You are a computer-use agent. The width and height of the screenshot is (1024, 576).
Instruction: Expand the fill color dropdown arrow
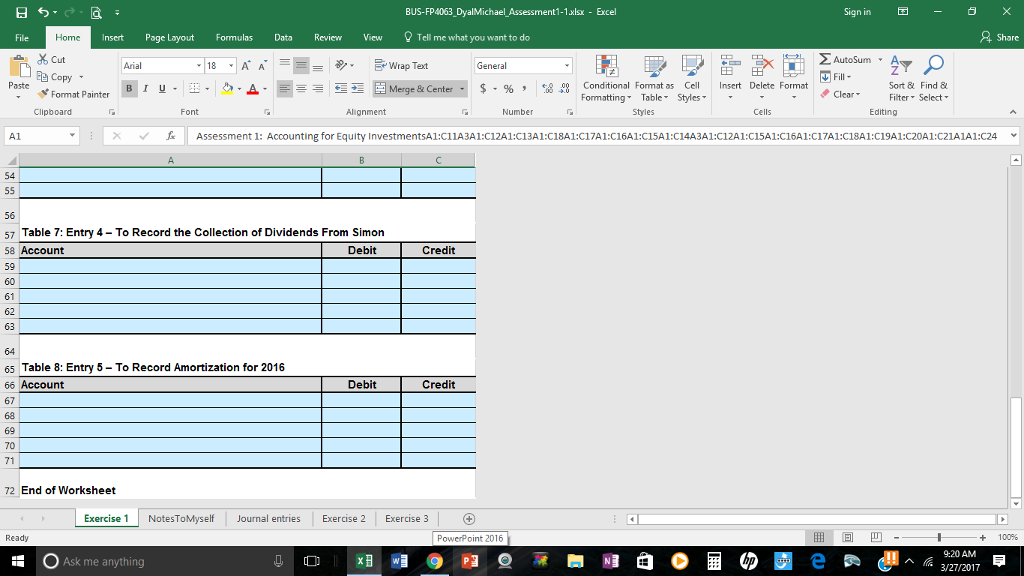click(239, 89)
